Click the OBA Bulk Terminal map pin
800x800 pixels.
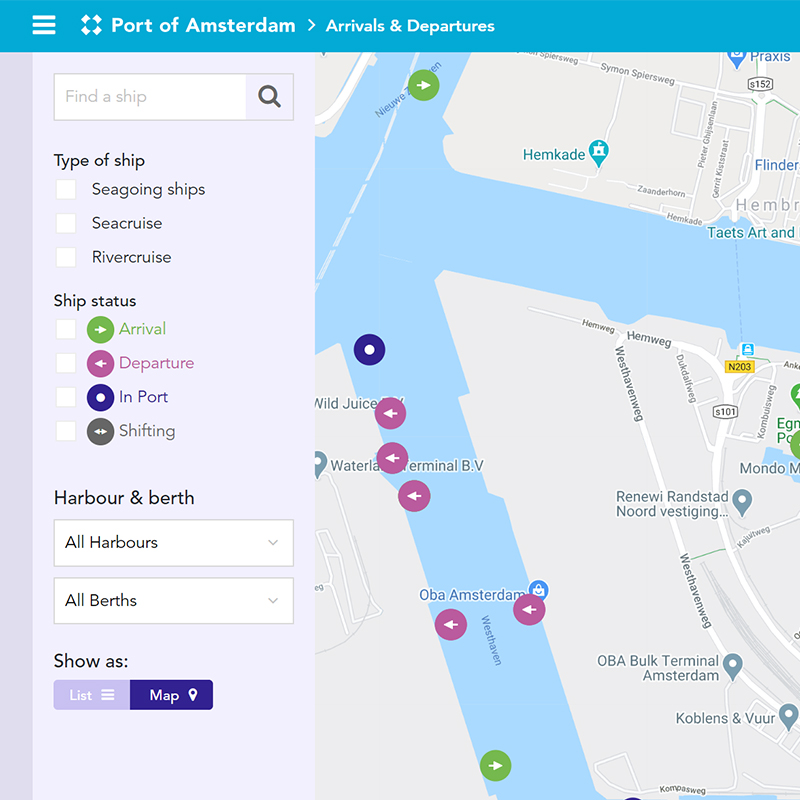point(733,665)
